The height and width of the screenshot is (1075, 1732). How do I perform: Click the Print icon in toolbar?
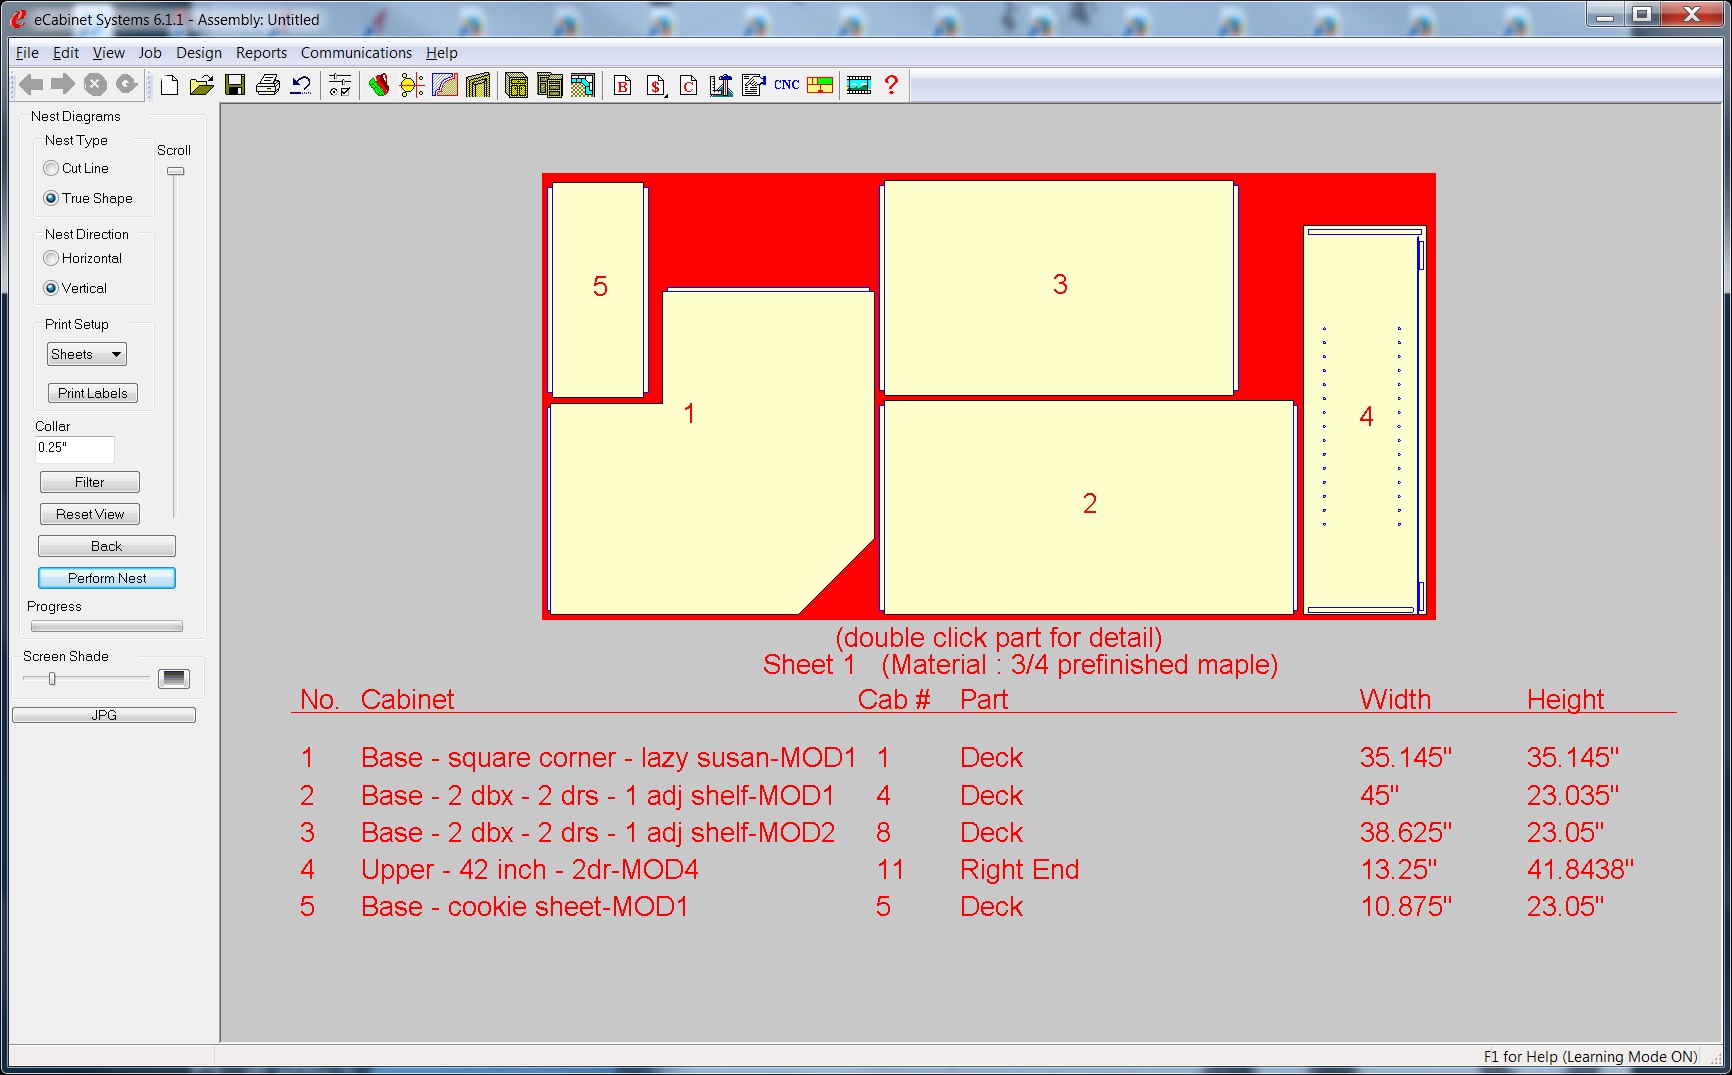(x=267, y=85)
